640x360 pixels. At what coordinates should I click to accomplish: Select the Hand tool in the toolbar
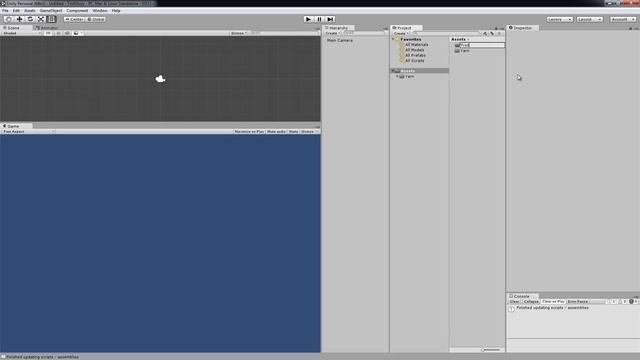(x=9, y=19)
